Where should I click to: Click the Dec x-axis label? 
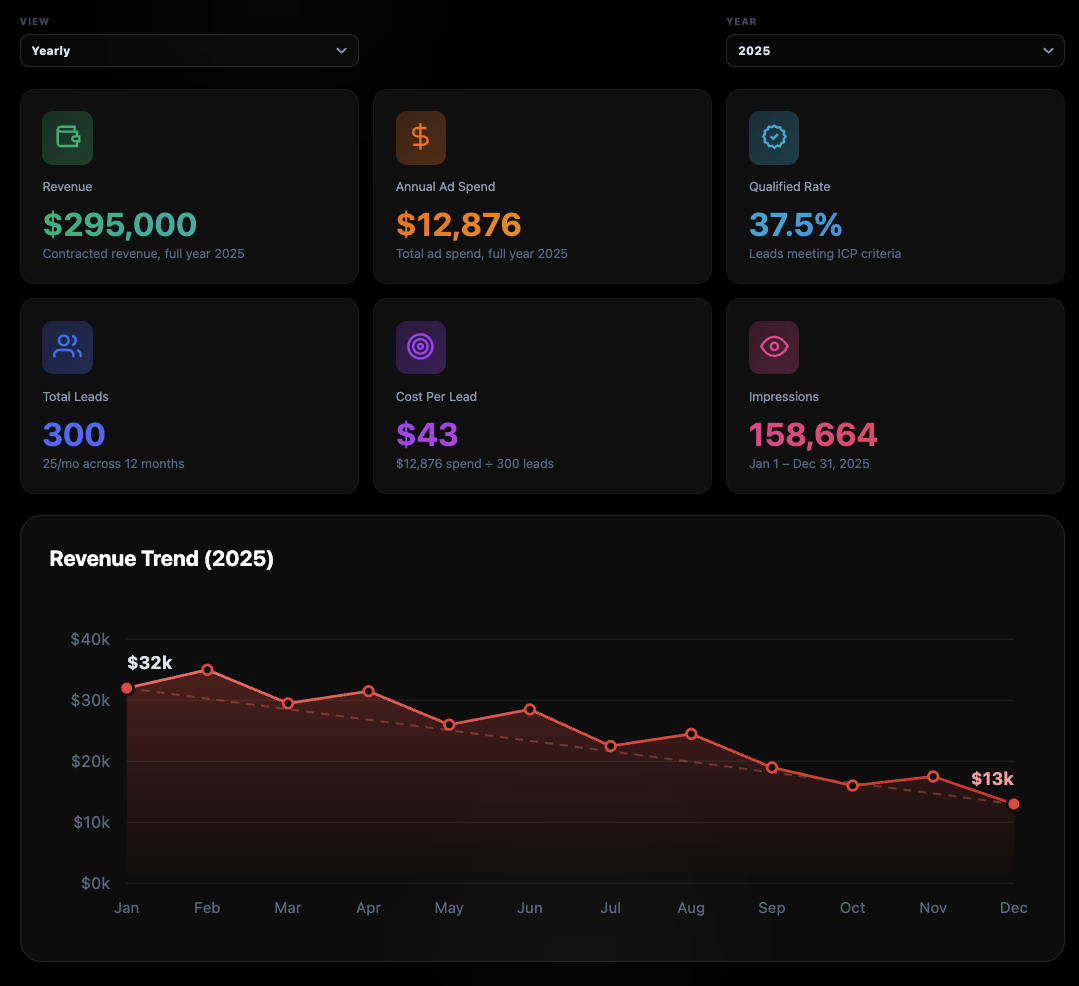[x=1014, y=908]
